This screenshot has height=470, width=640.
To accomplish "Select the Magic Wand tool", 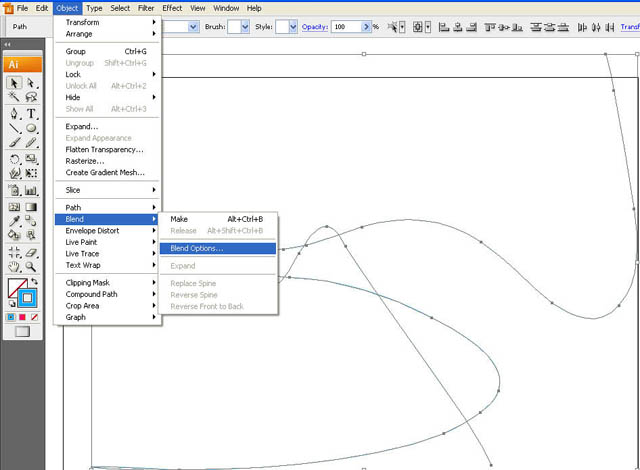I will coord(14,97).
